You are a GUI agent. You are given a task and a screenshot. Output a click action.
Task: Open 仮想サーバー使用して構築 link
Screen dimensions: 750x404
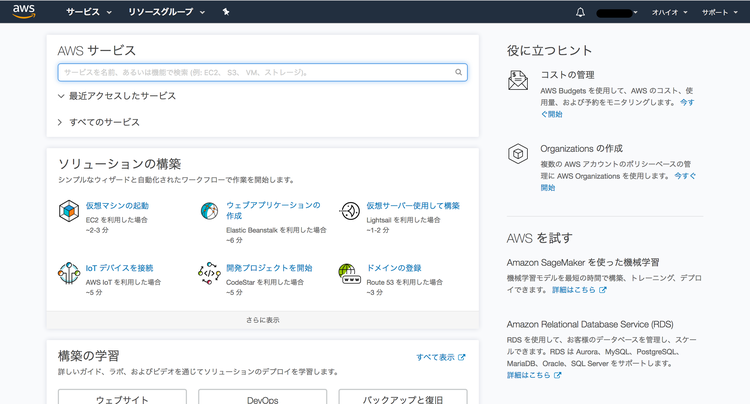click(x=413, y=206)
